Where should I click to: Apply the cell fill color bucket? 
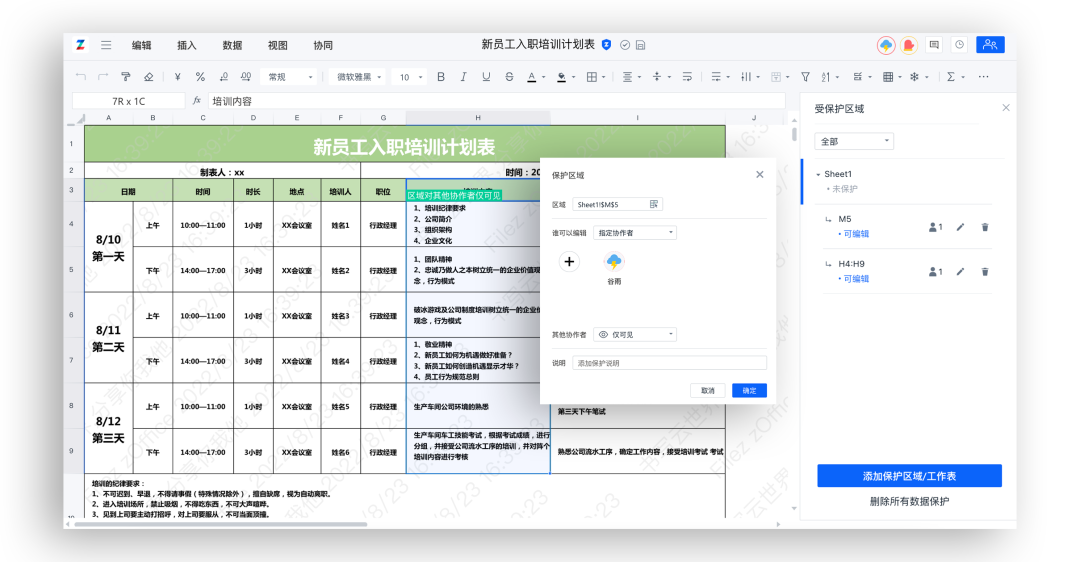pos(561,76)
